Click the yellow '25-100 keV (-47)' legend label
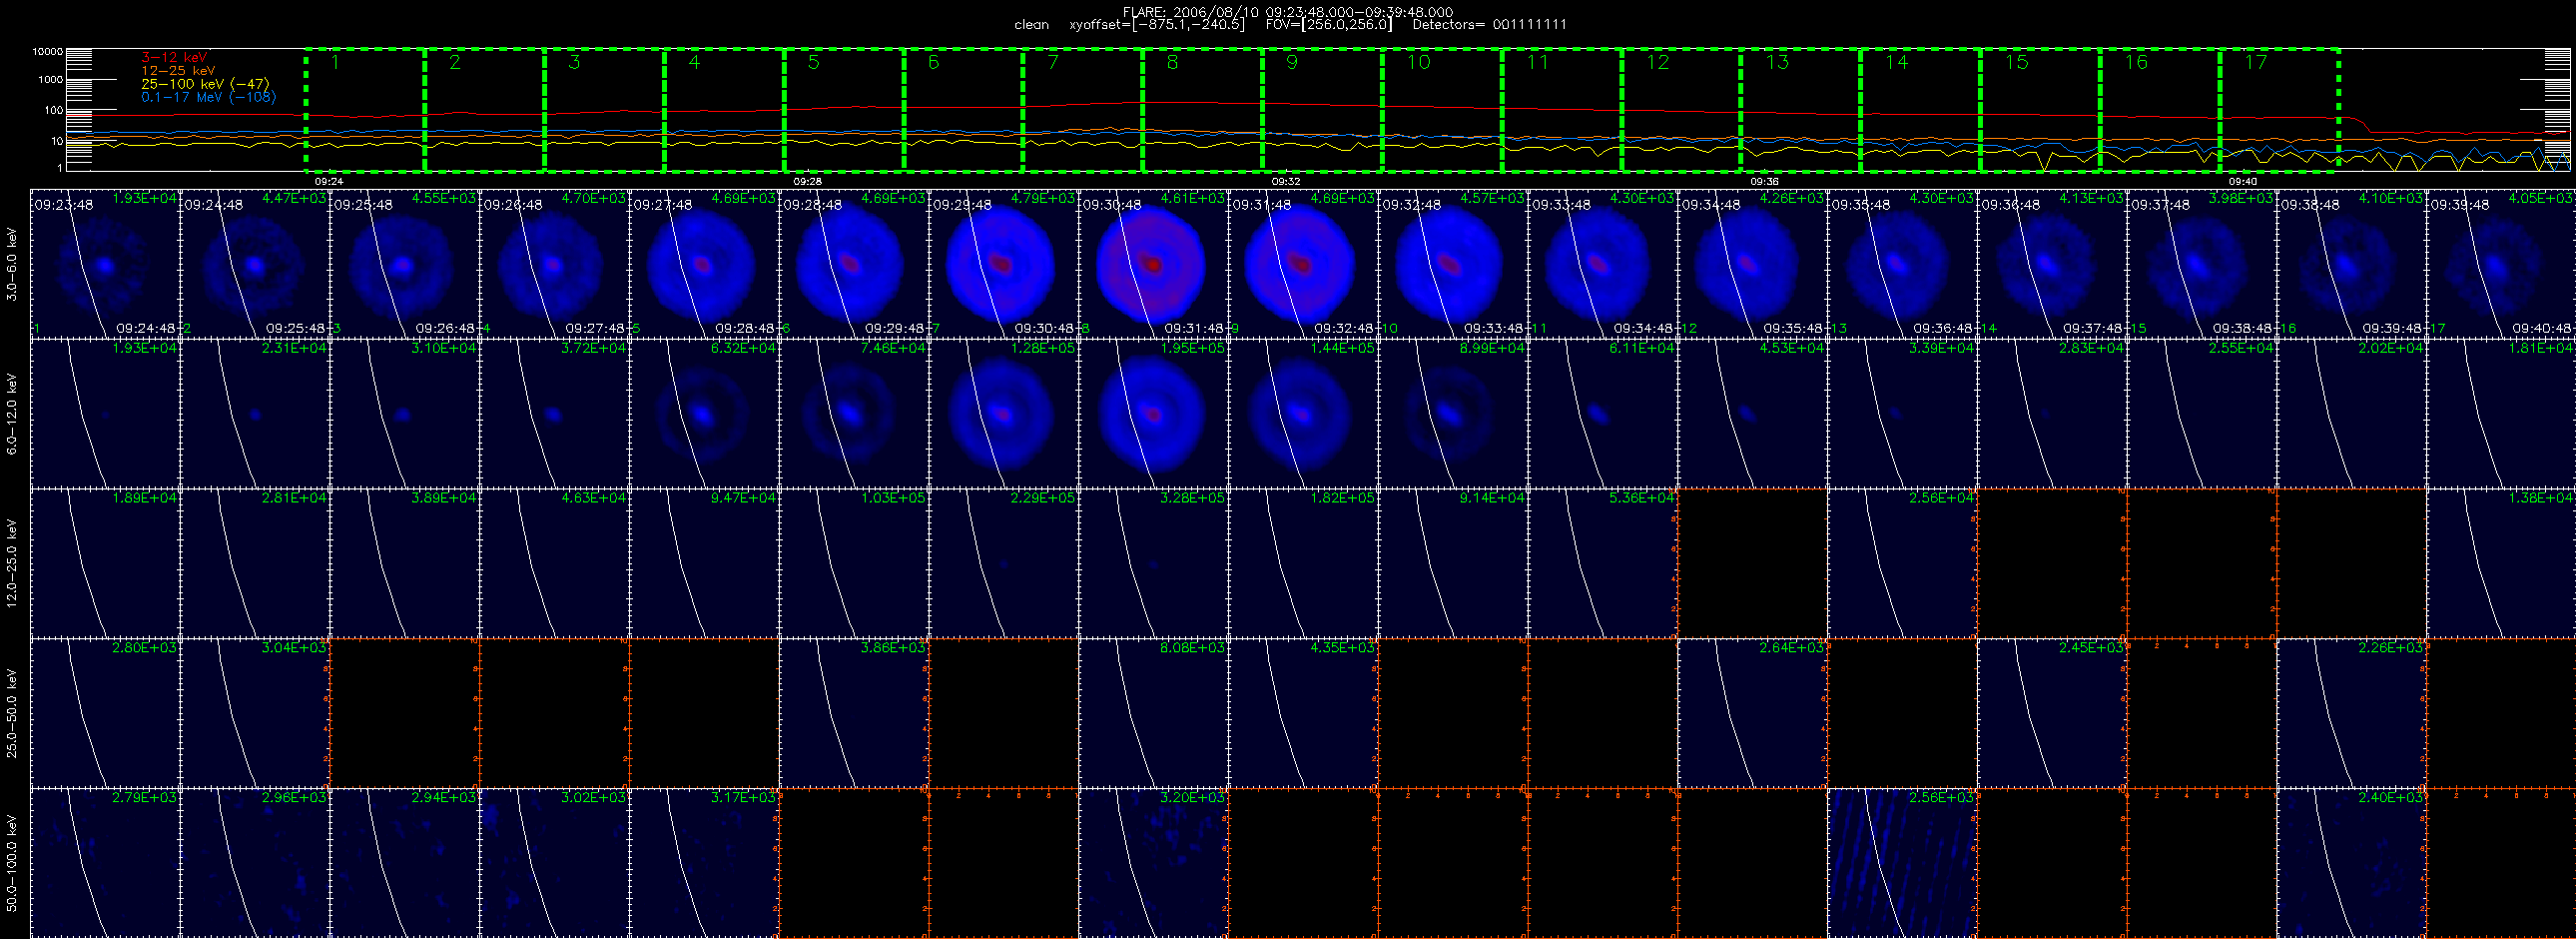Image resolution: width=2576 pixels, height=939 pixels. pos(205,84)
